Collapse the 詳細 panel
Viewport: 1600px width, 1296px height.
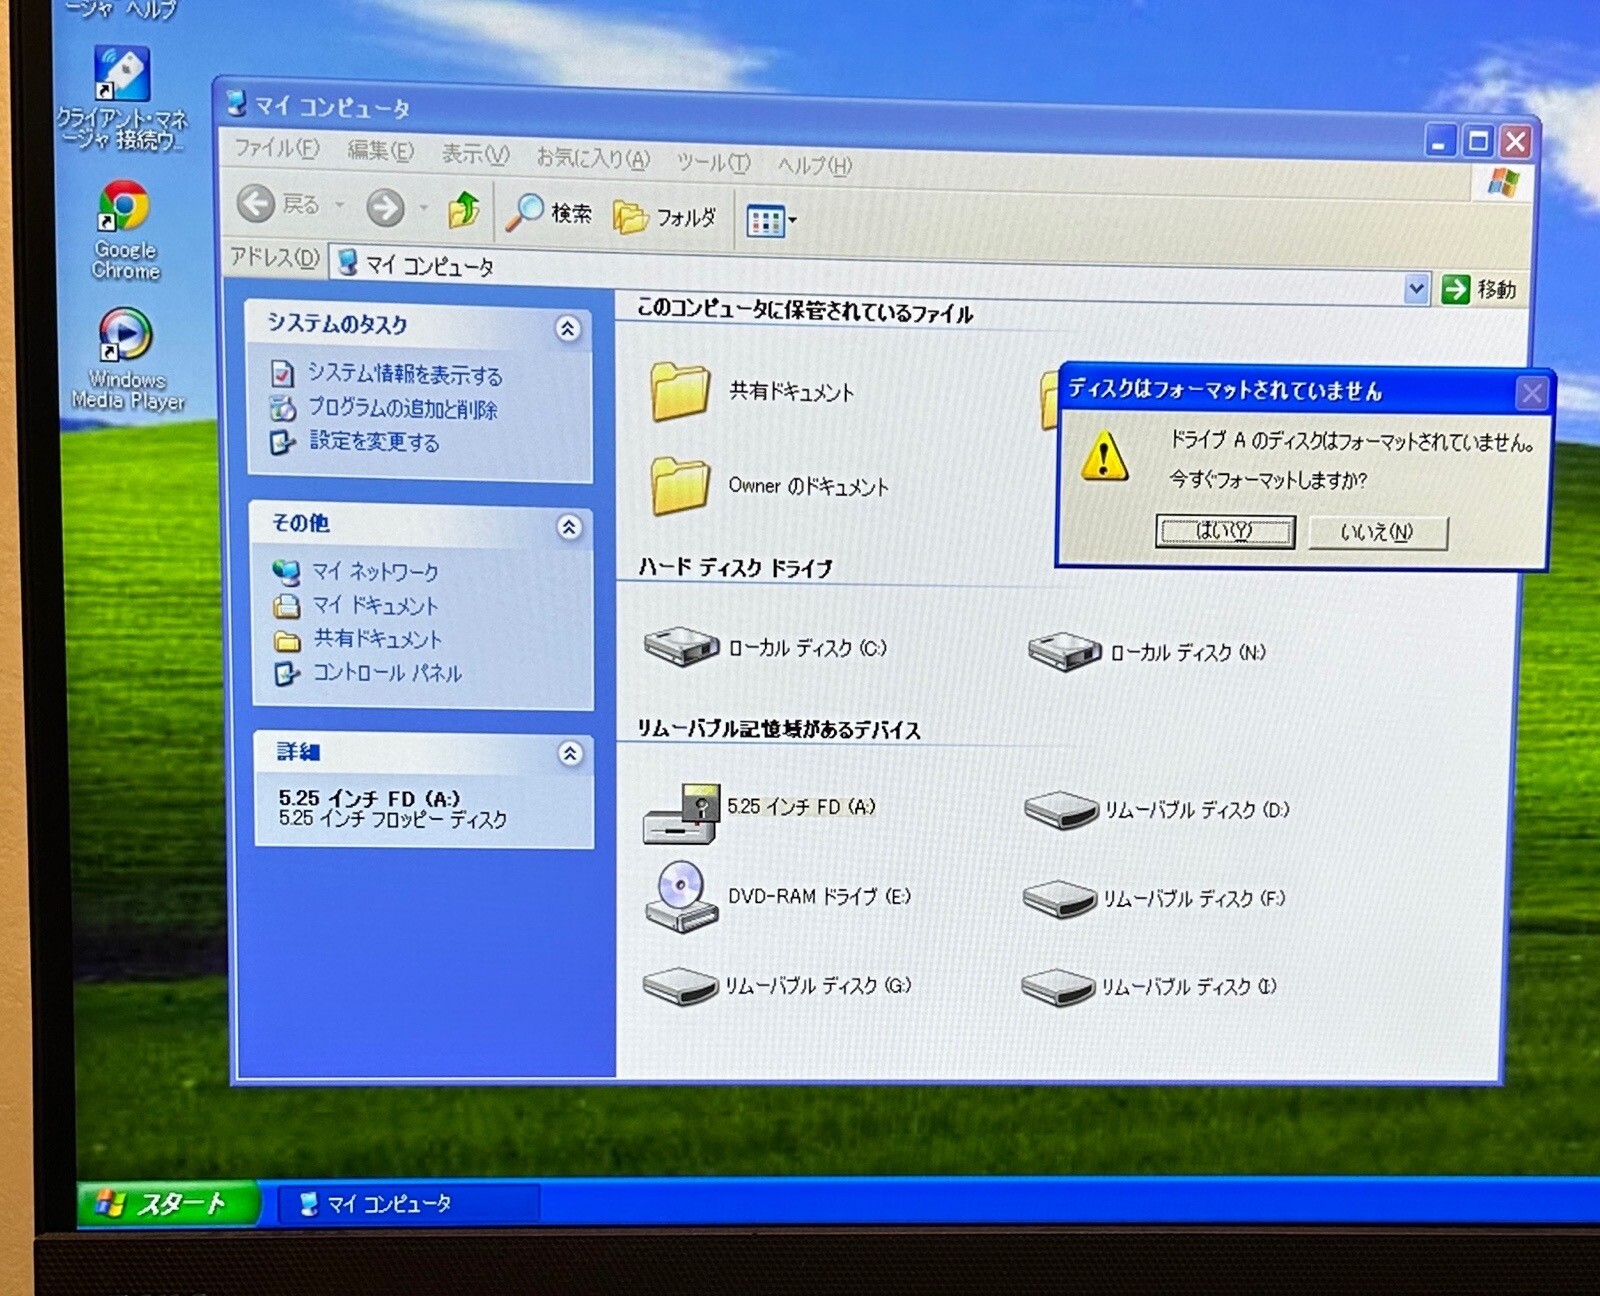click(570, 753)
